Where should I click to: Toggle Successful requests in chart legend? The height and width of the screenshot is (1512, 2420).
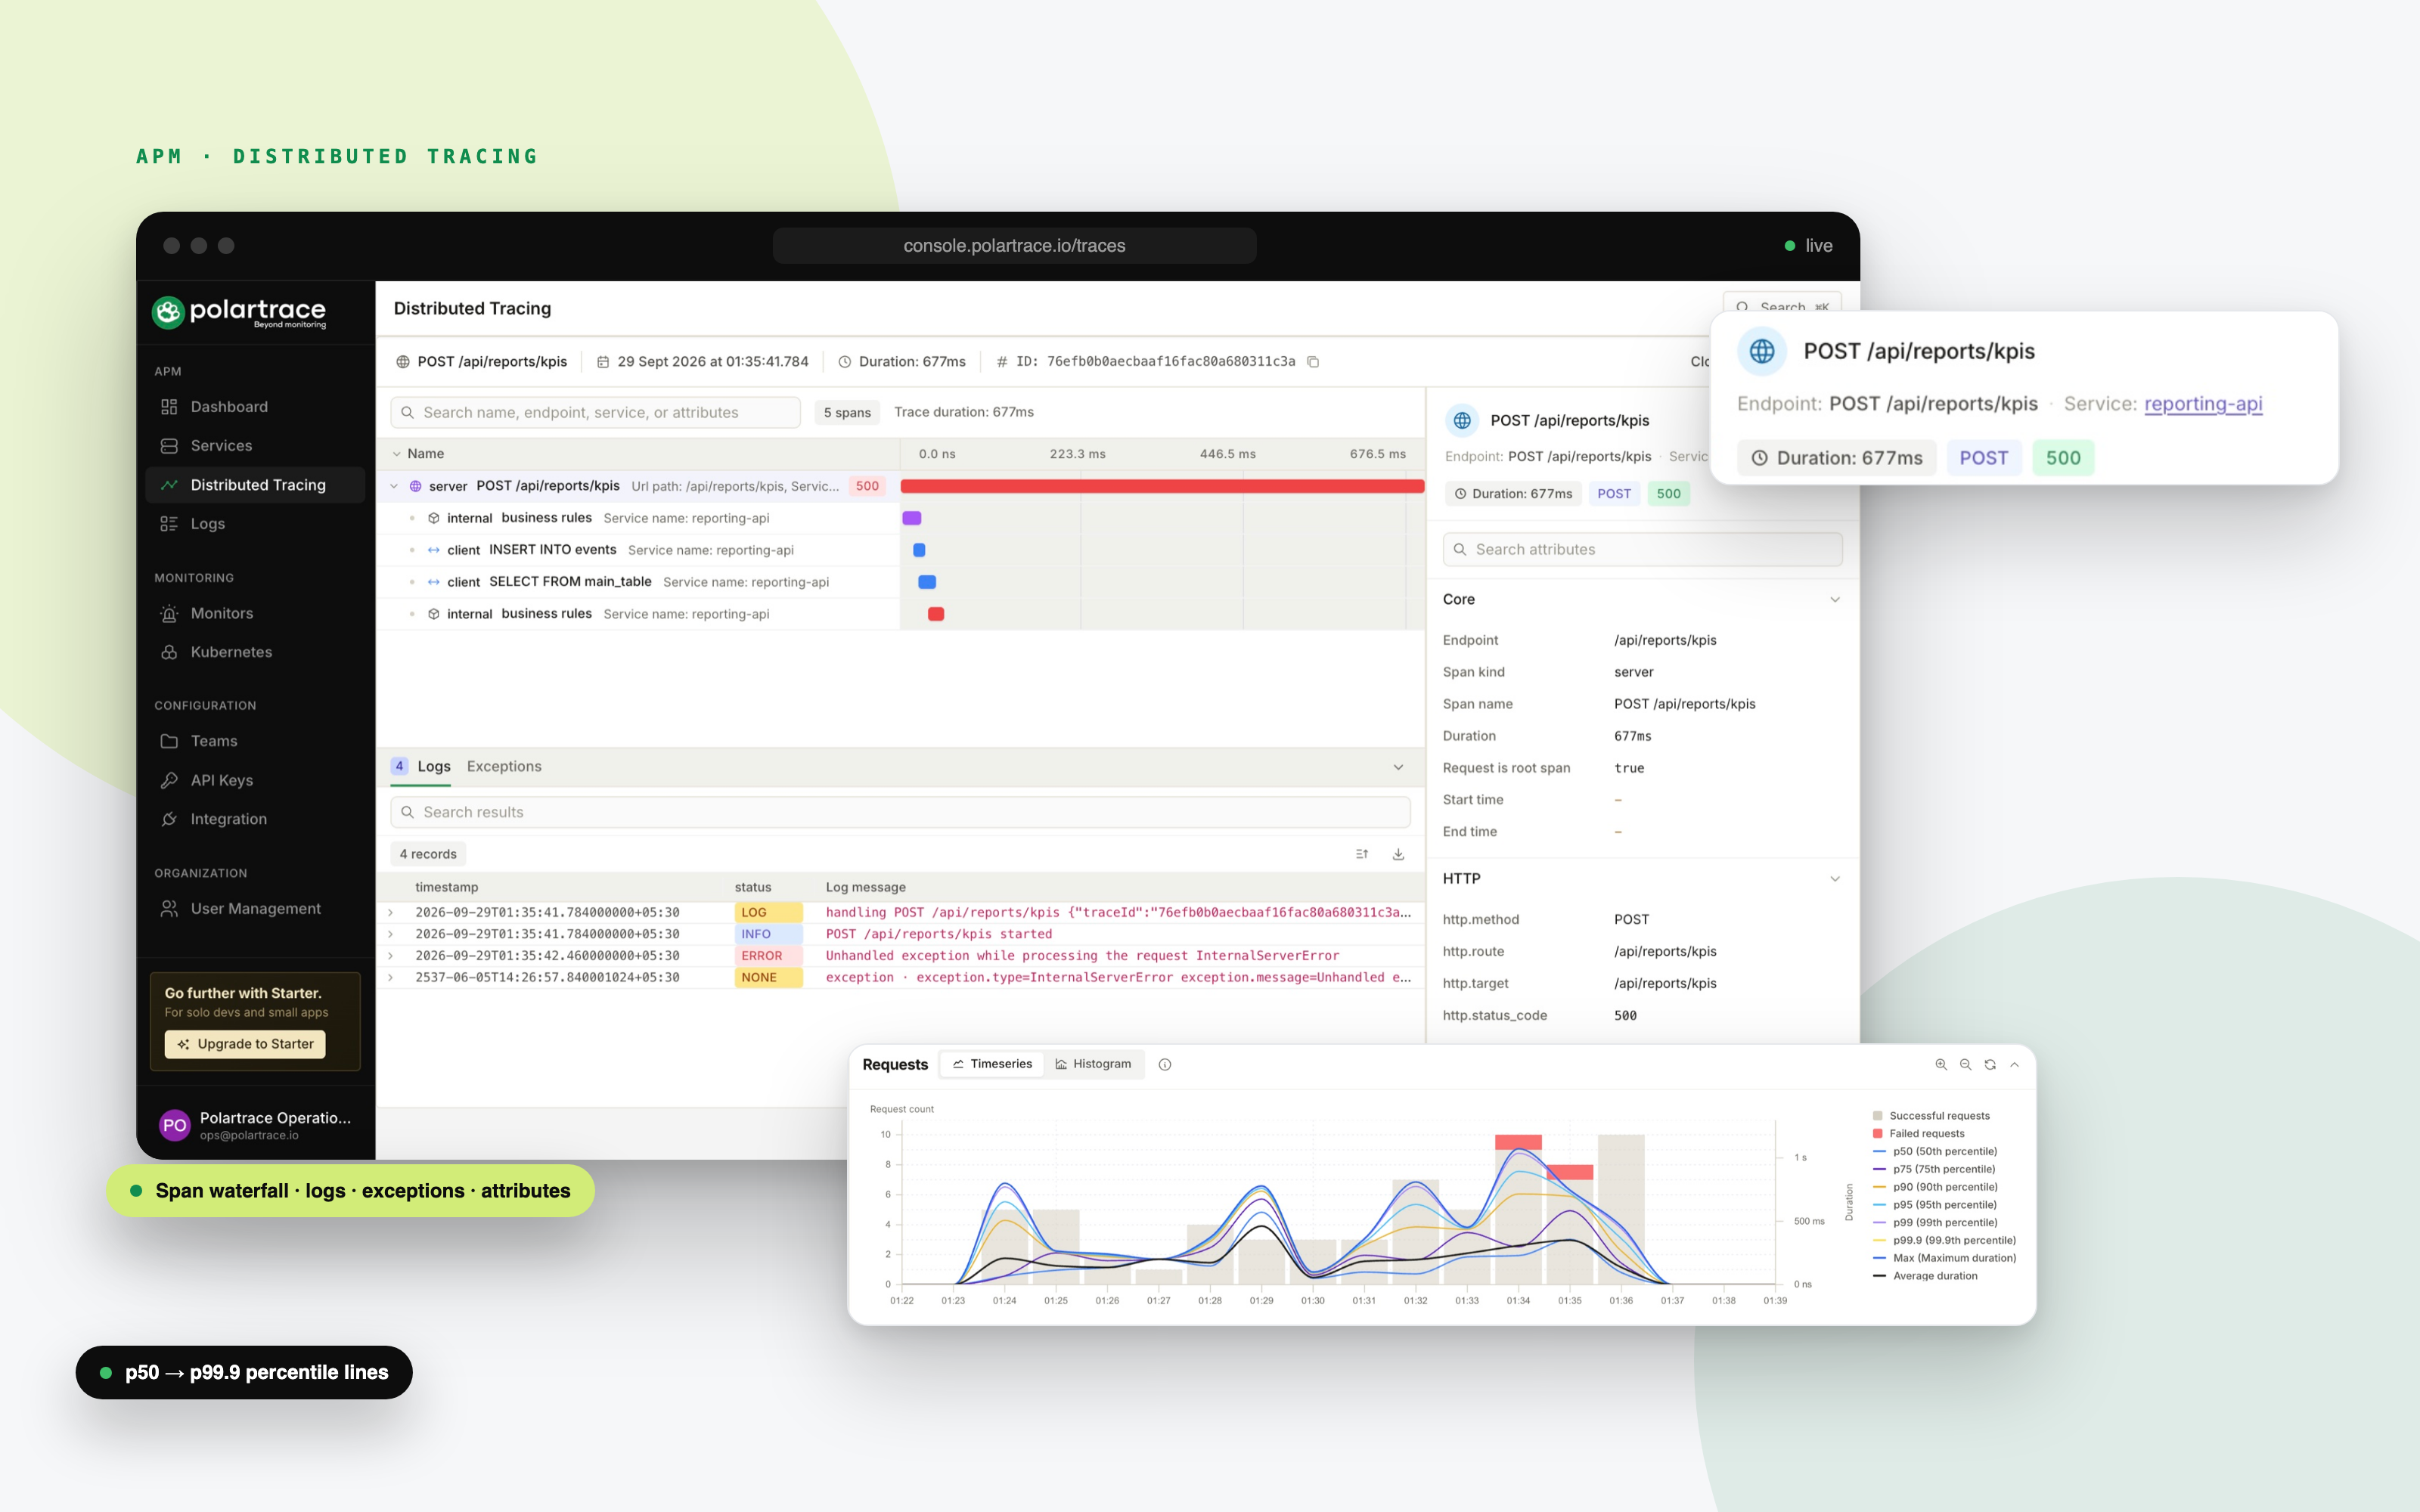tap(1931, 1116)
